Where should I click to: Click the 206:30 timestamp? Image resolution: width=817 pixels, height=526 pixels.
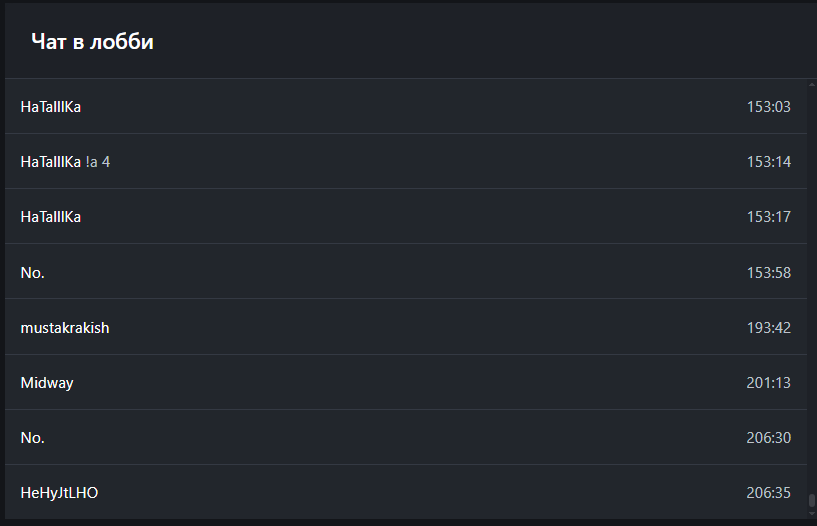click(x=768, y=437)
